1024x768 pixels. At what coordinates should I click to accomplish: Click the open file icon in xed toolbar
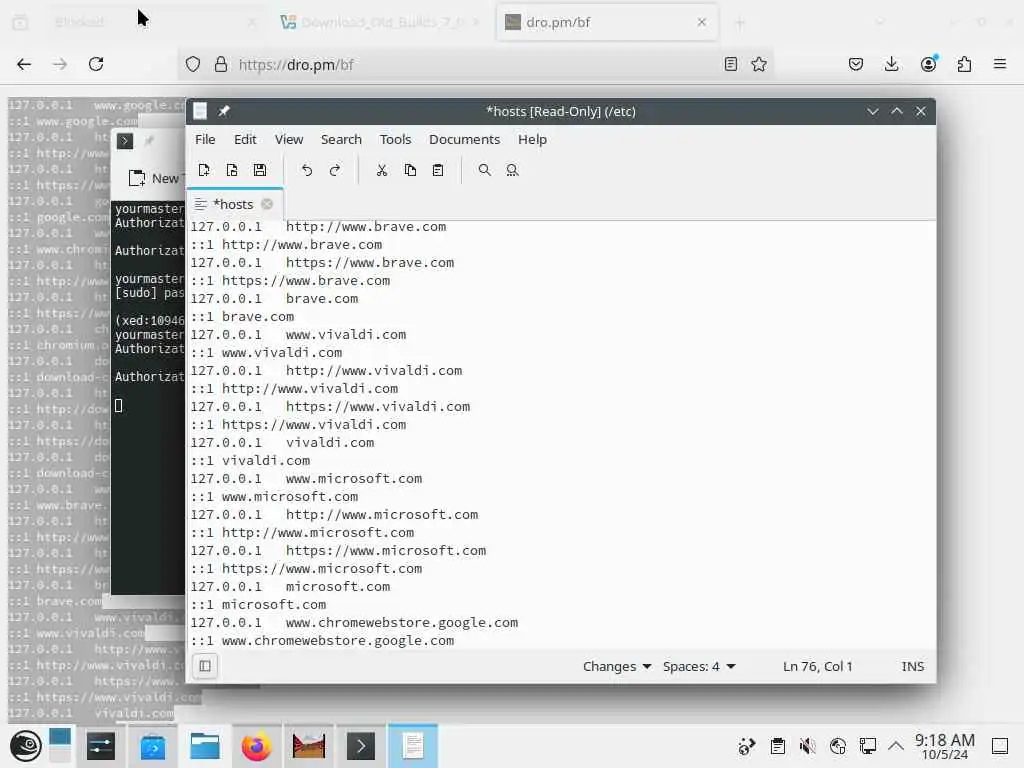pyautogui.click(x=232, y=170)
